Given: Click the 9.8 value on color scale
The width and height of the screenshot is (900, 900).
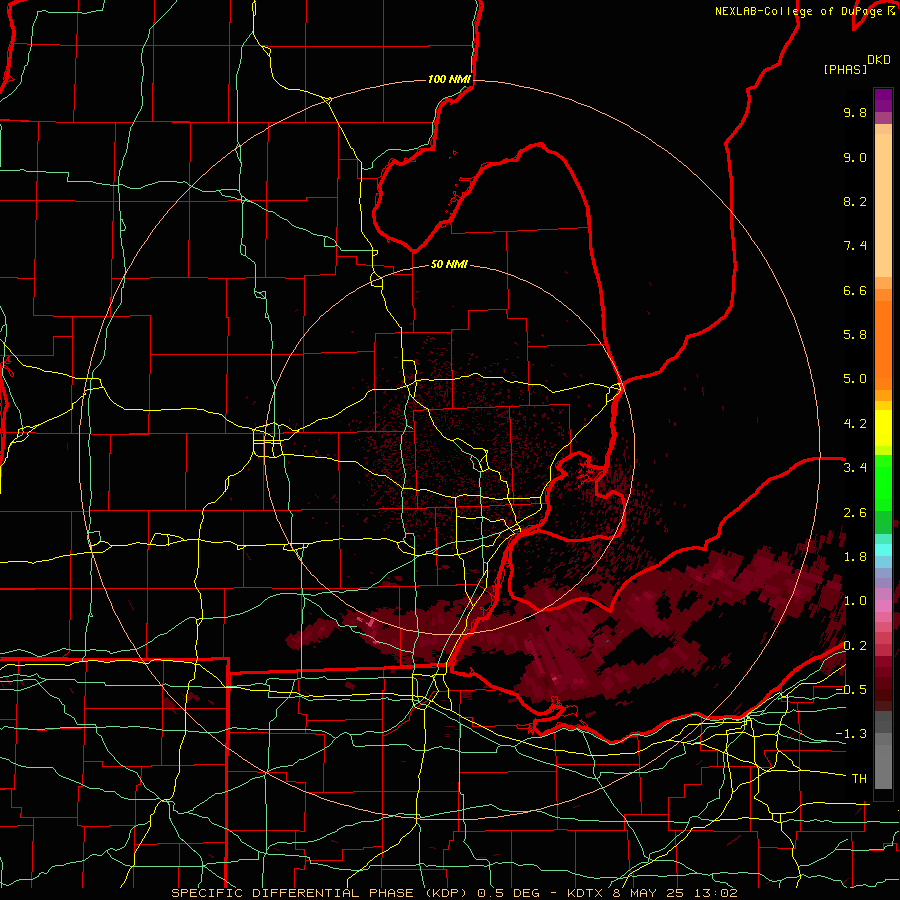Looking at the screenshot, I should 855,113.
